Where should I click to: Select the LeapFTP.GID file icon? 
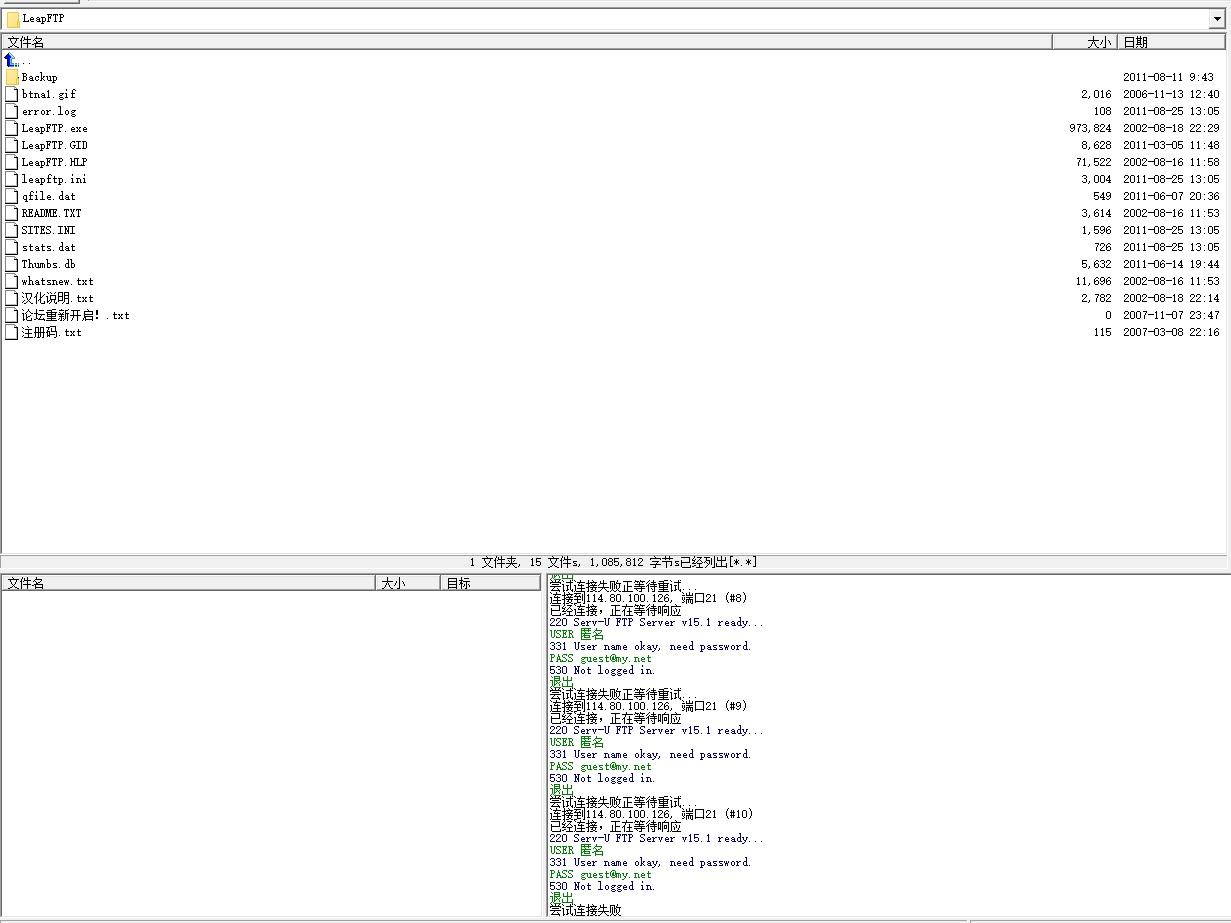point(12,145)
